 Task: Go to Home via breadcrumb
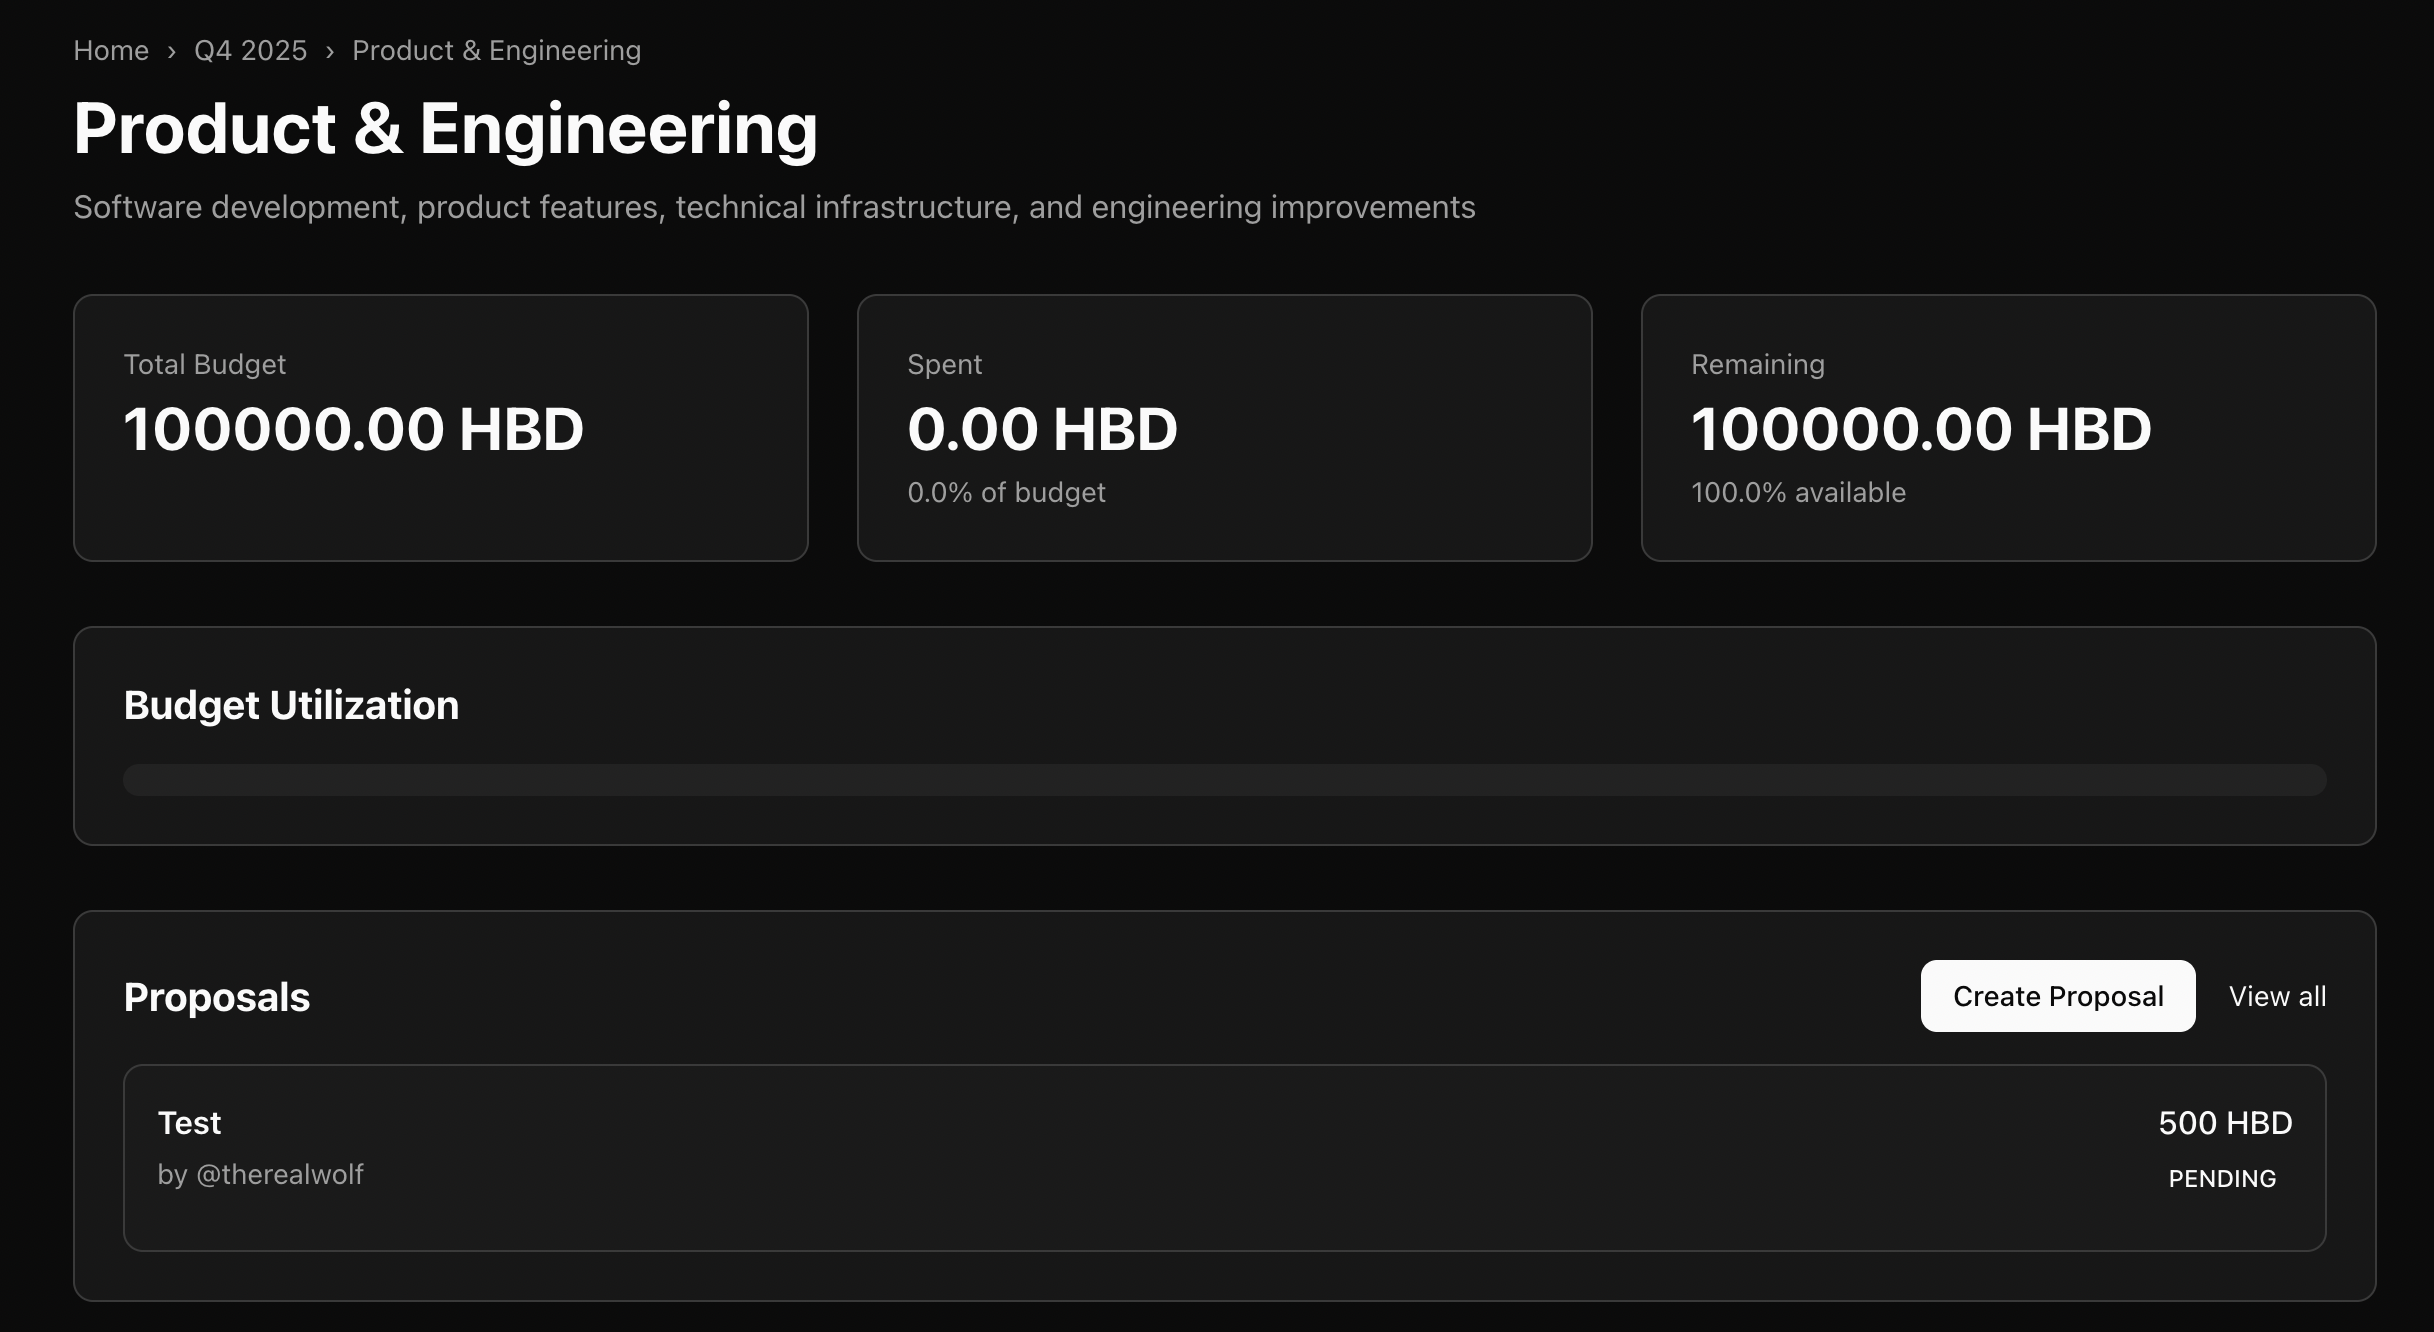[111, 51]
